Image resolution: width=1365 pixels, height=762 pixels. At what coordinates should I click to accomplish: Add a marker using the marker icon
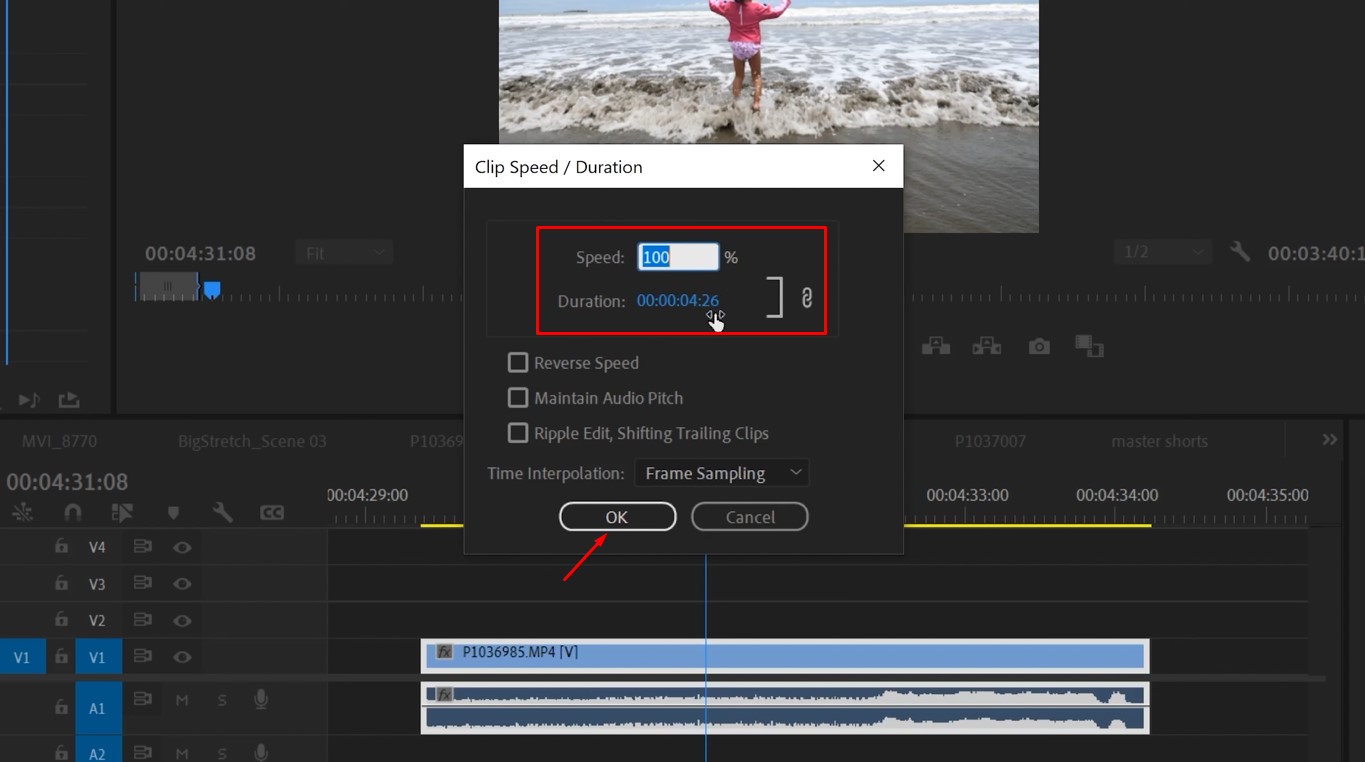pos(173,511)
